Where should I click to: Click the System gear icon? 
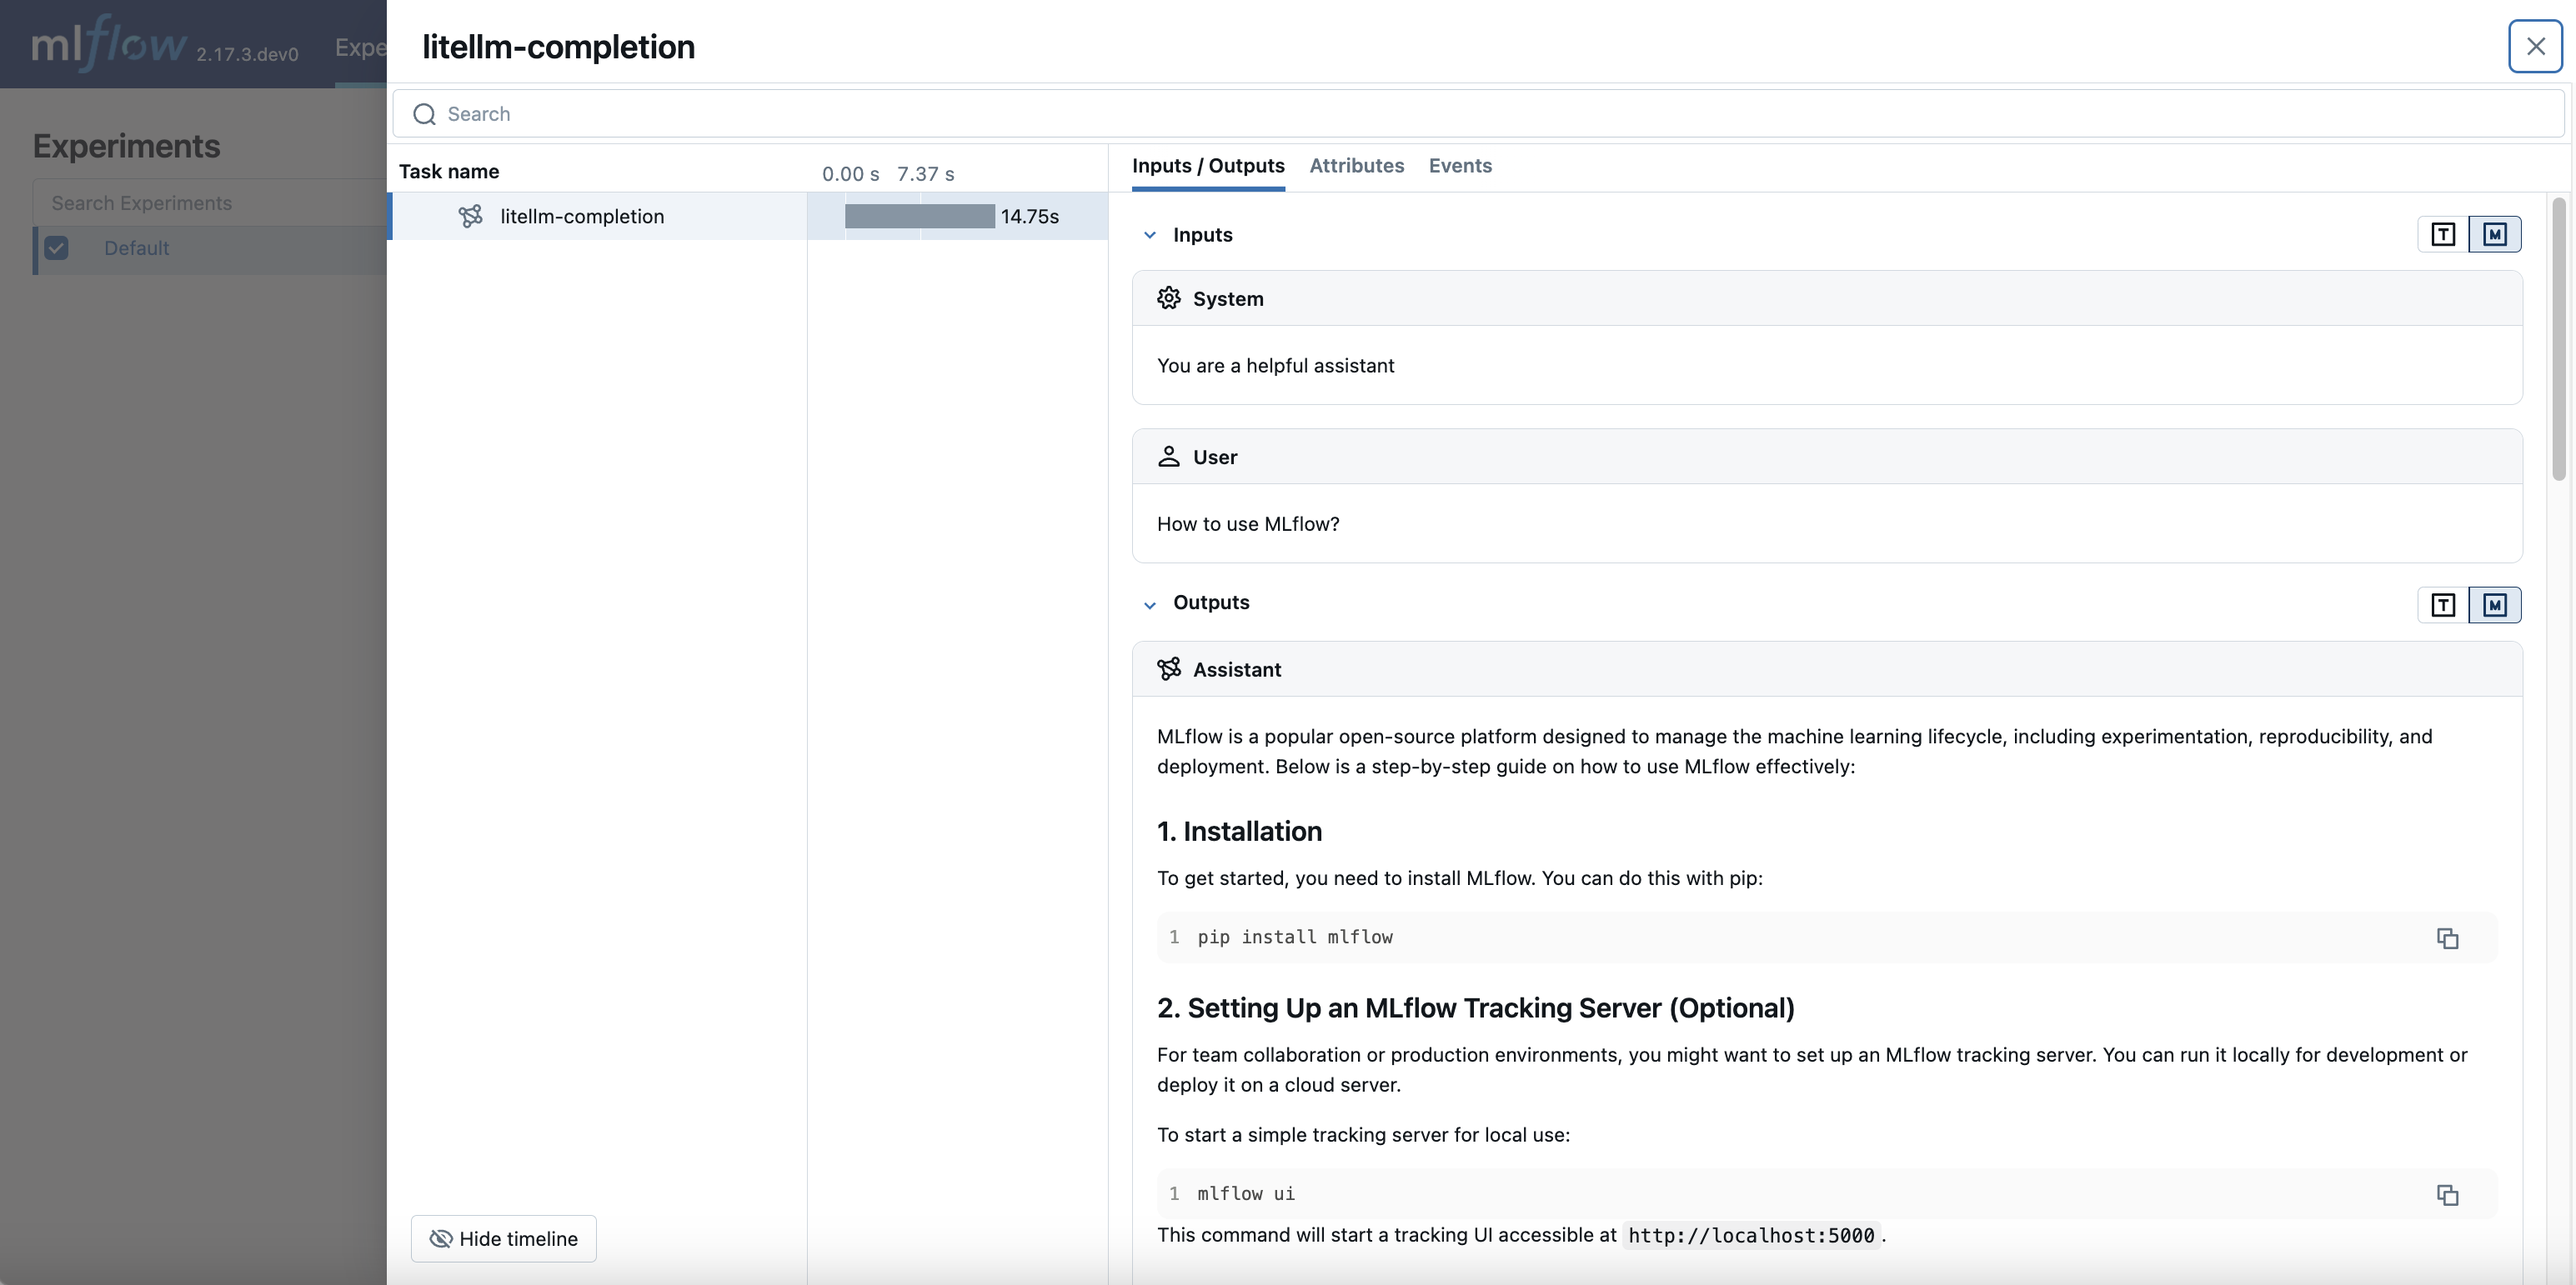[1168, 298]
